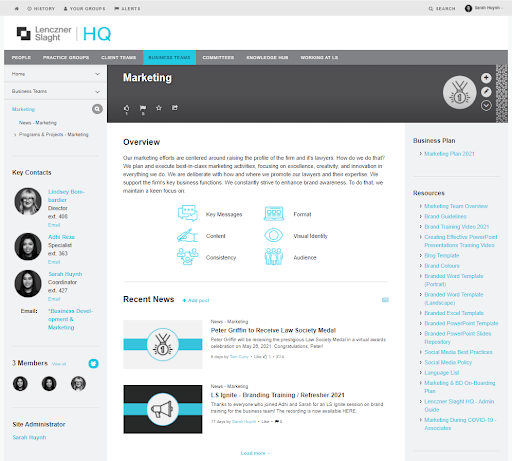512x461 pixels.
Task: Open the Sarah Huynh user profile menu
Action: (484, 8)
